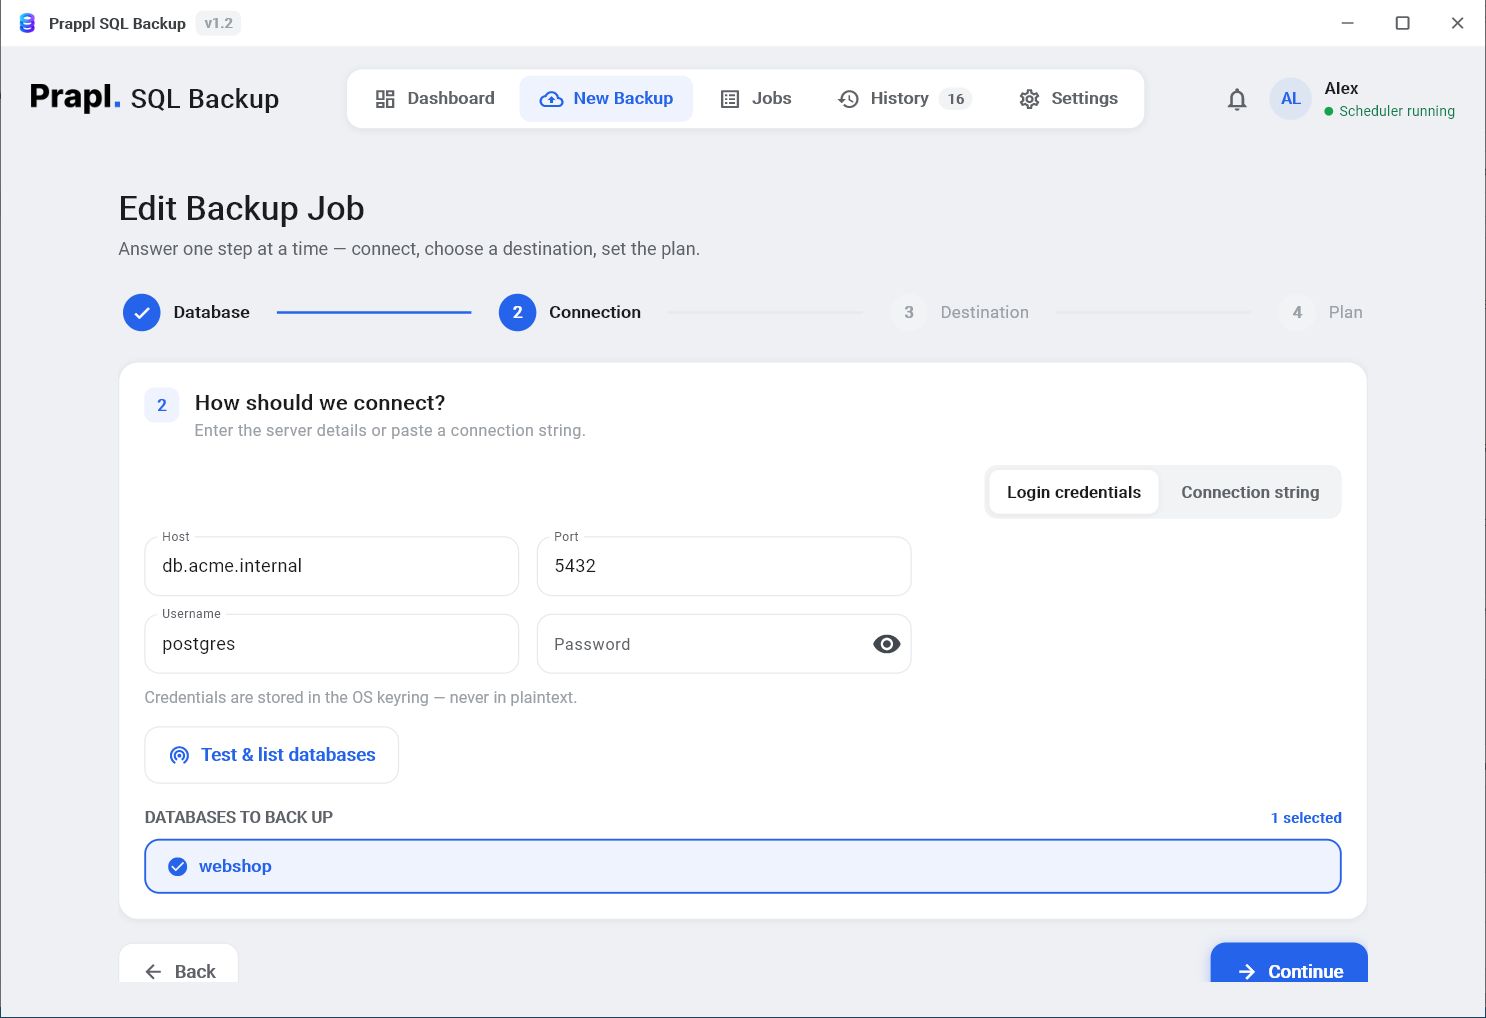This screenshot has width=1486, height=1018.
Task: Click the Port input field
Action: point(724,566)
